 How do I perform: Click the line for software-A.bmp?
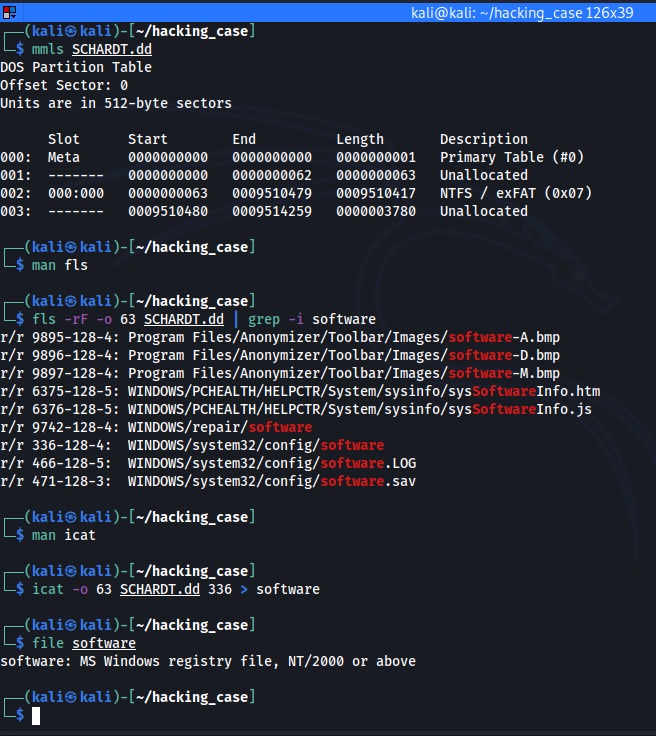pos(280,337)
